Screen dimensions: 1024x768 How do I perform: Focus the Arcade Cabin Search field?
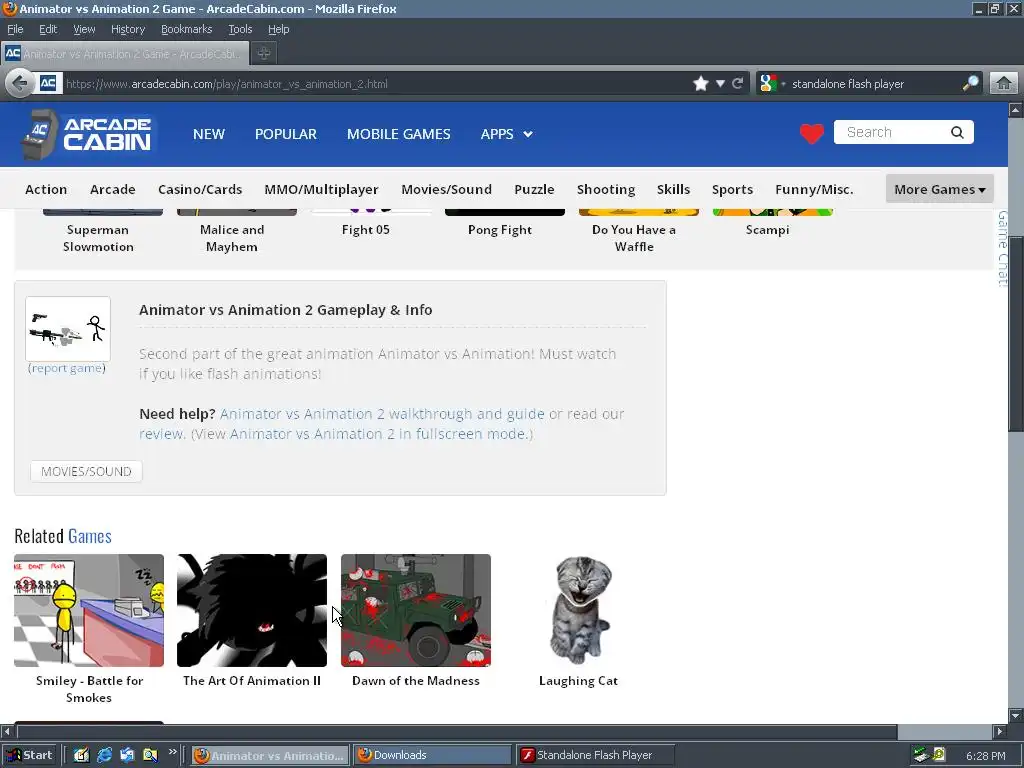[x=903, y=133]
